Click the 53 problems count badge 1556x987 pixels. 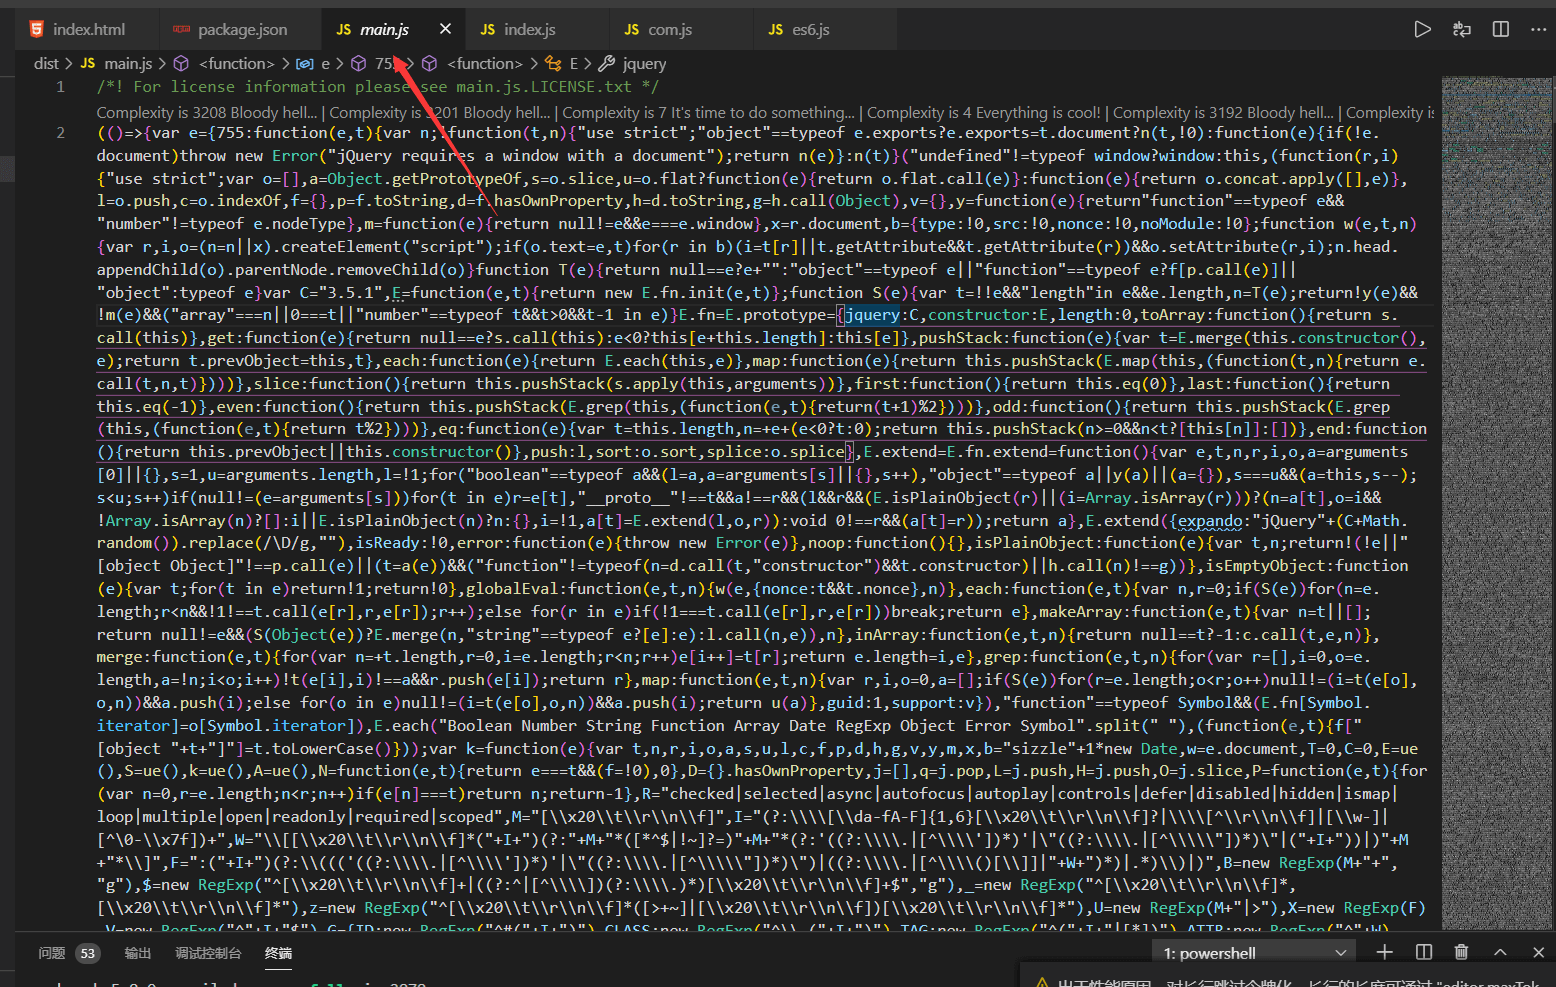[x=88, y=953]
